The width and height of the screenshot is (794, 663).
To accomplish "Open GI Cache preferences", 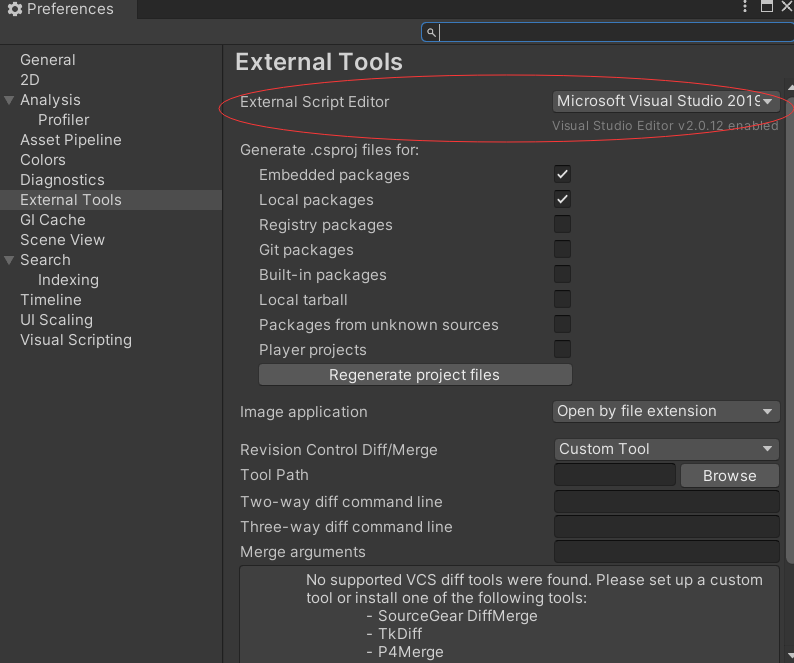I will tap(53, 220).
